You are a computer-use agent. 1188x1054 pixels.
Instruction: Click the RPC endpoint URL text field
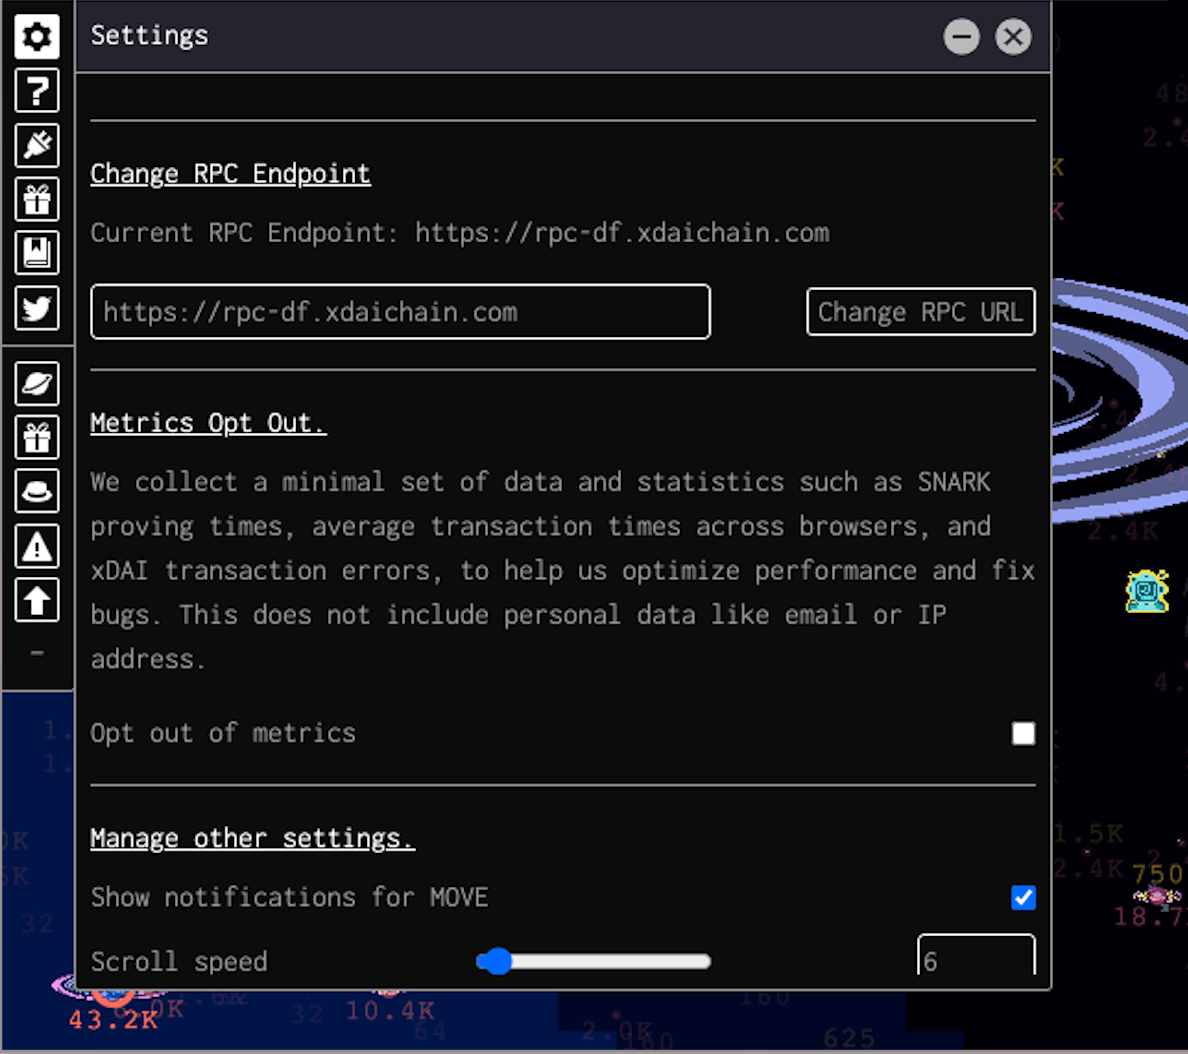point(400,312)
